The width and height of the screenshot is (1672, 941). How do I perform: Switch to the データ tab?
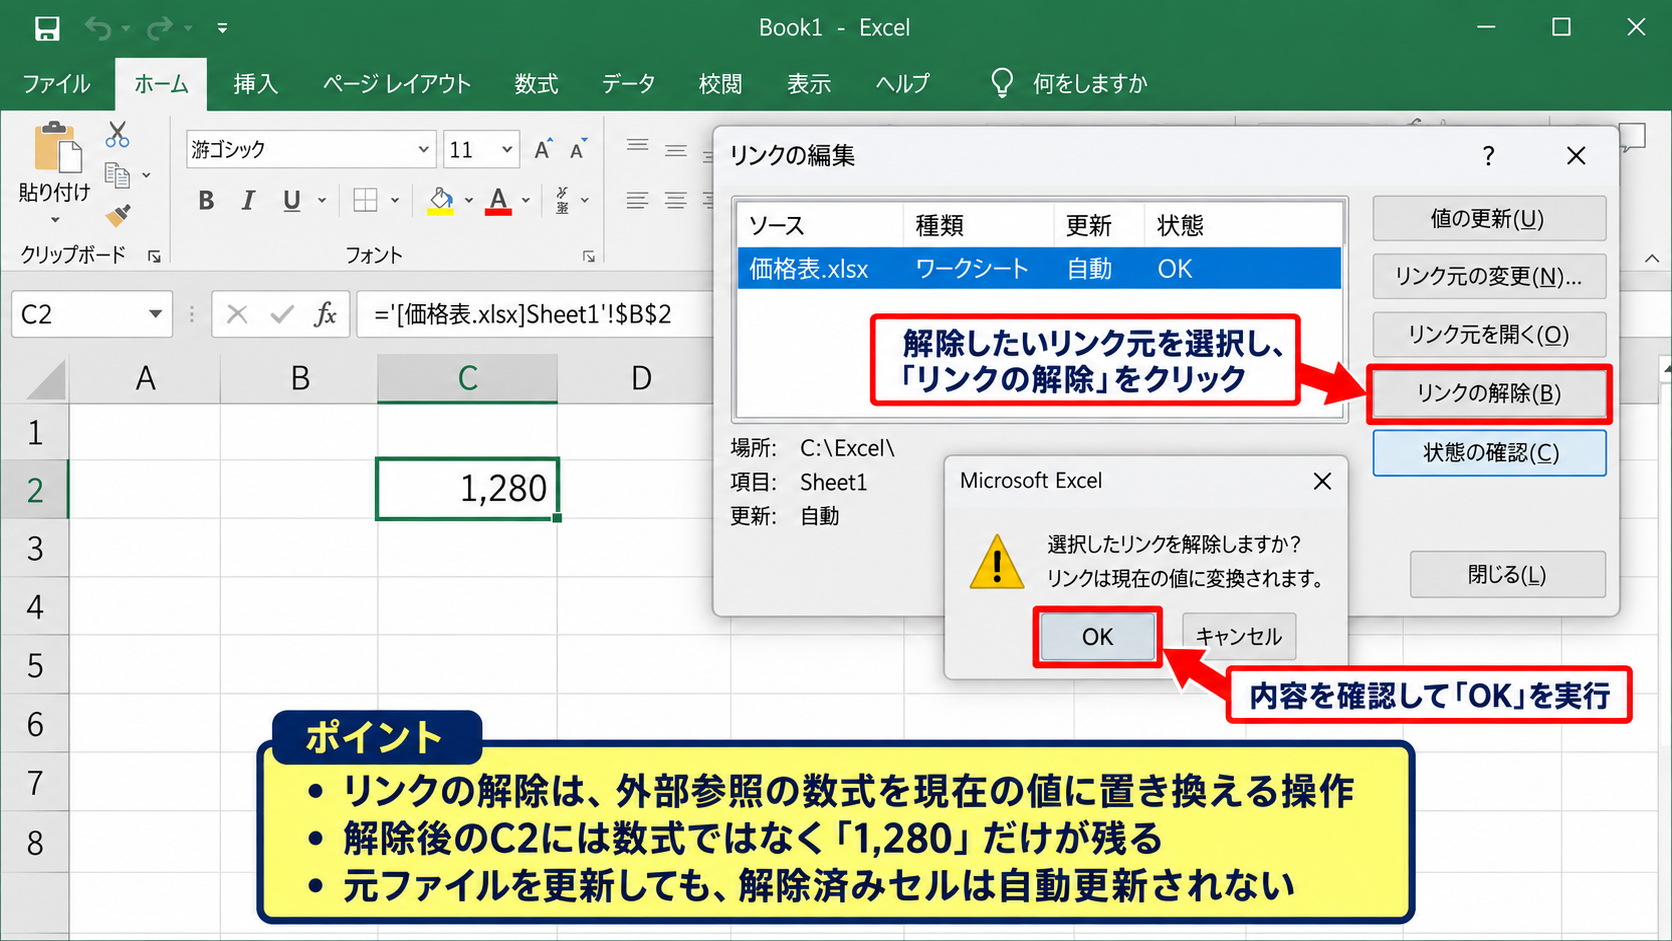[628, 84]
